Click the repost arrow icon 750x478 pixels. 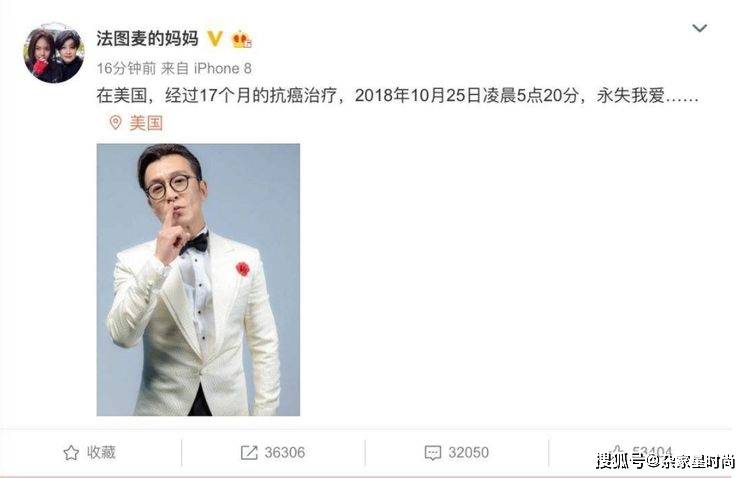249,452
